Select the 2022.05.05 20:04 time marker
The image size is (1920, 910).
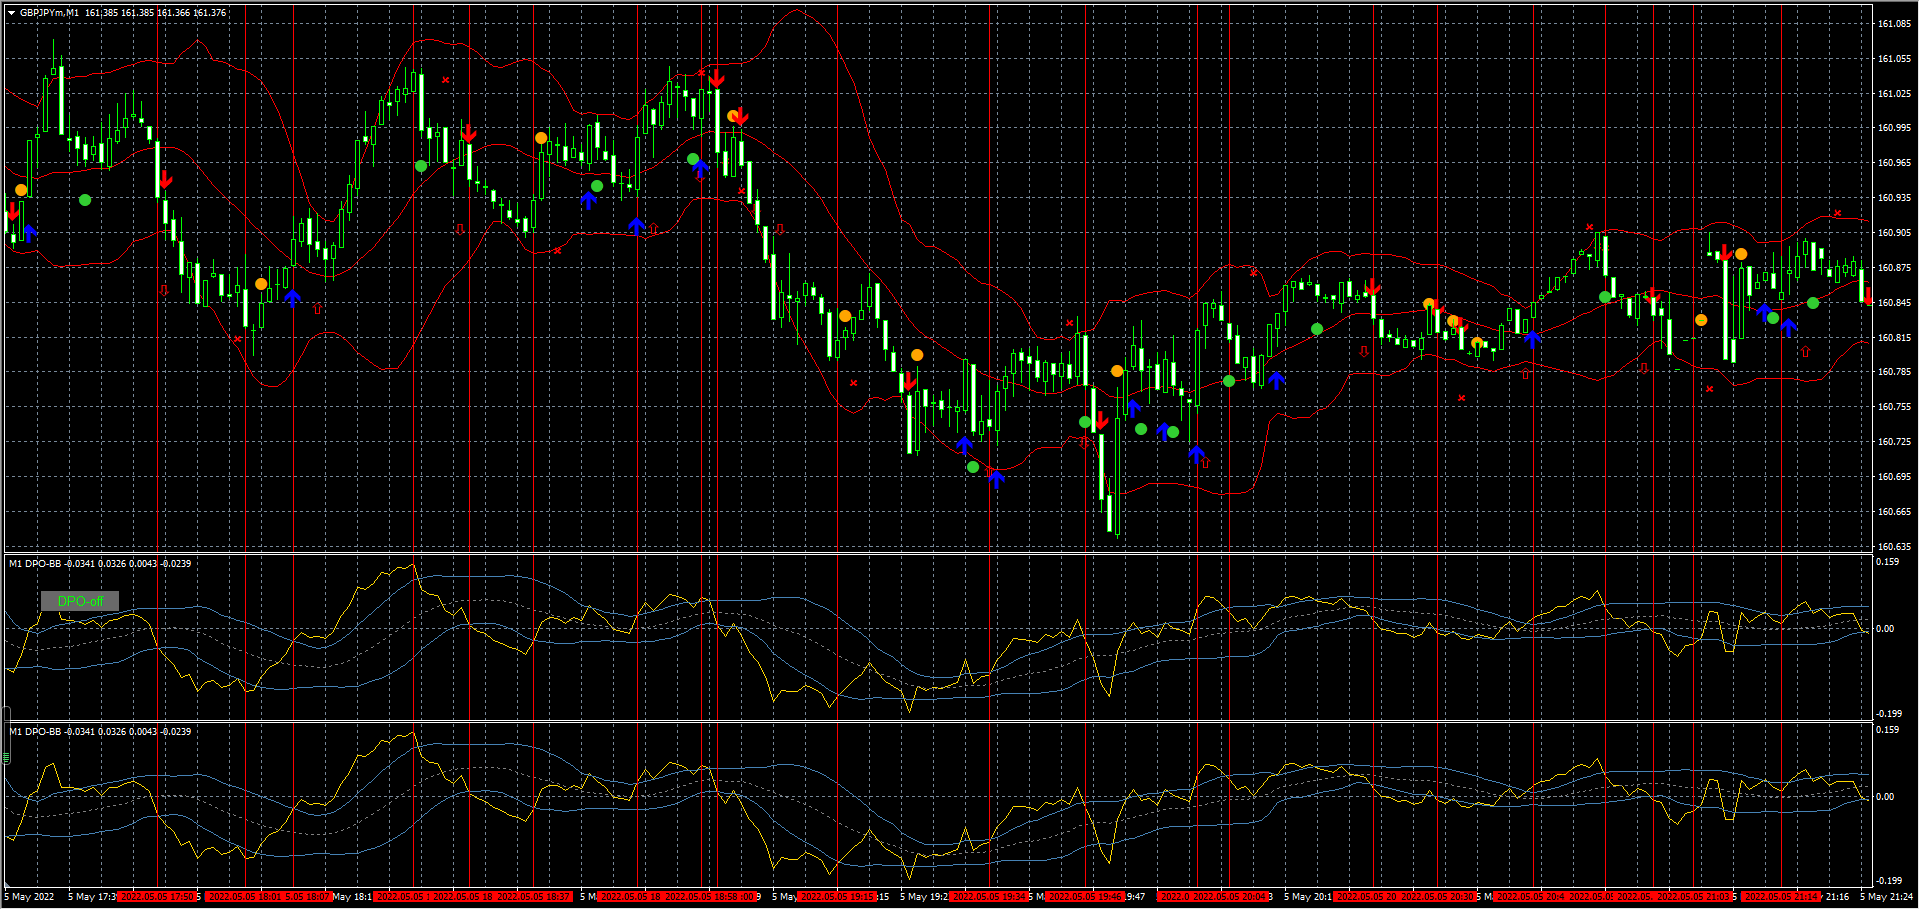coord(1230,897)
